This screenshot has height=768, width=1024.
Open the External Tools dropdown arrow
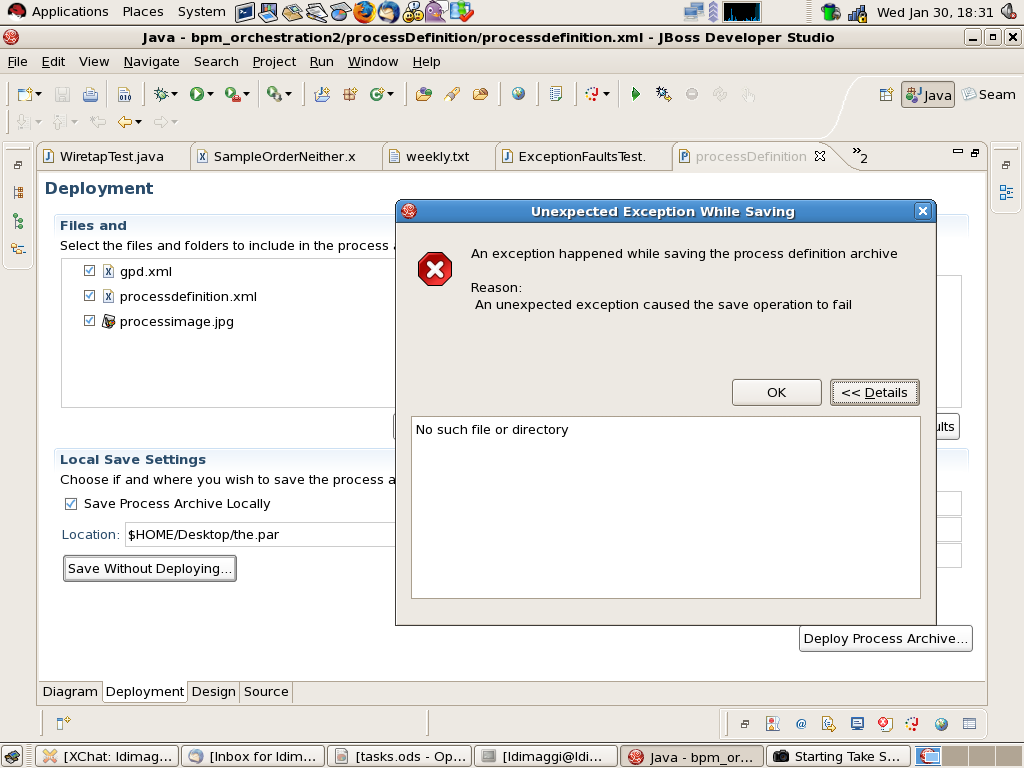coord(288,95)
